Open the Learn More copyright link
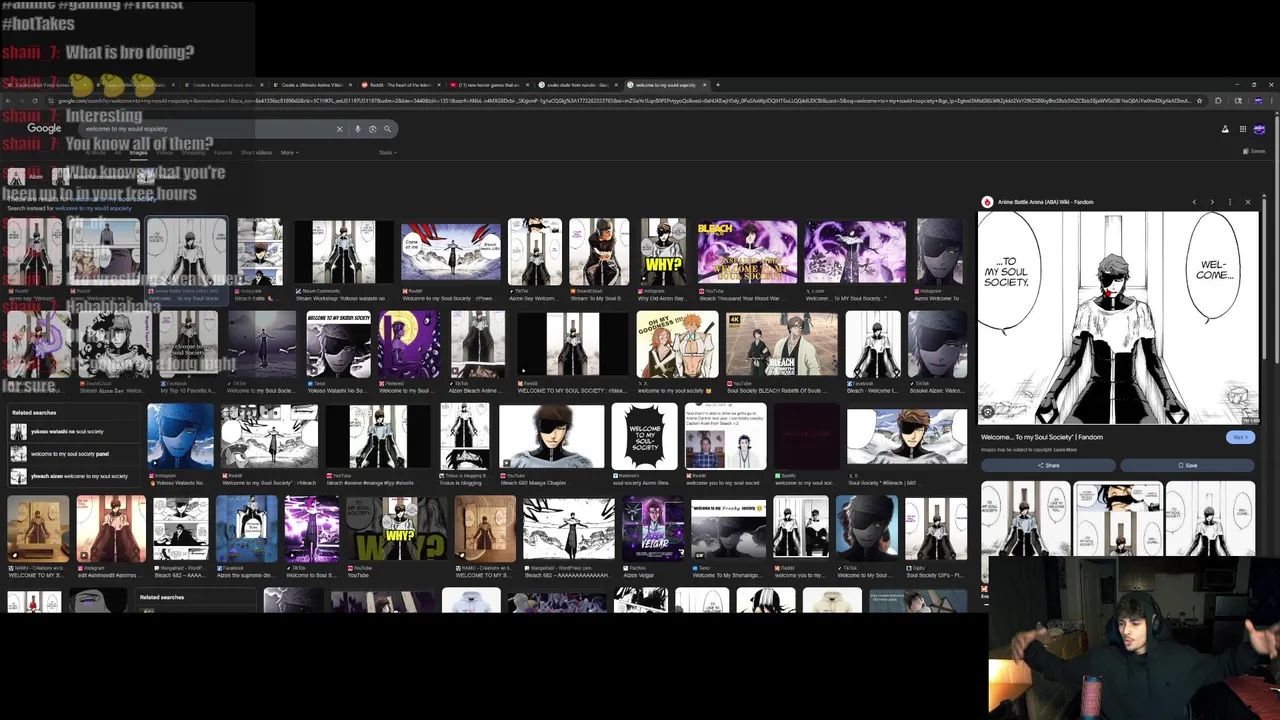This screenshot has height=720, width=1280. click(x=1065, y=450)
